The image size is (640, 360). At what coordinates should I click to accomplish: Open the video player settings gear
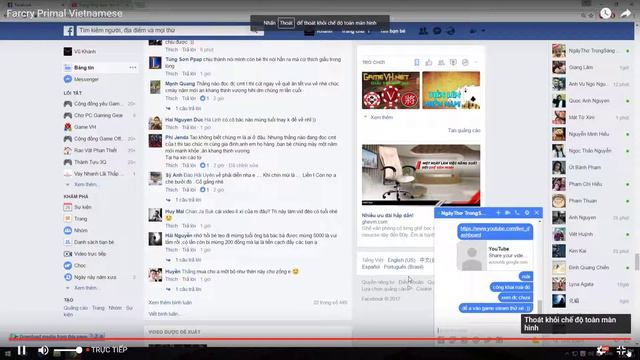click(602, 350)
